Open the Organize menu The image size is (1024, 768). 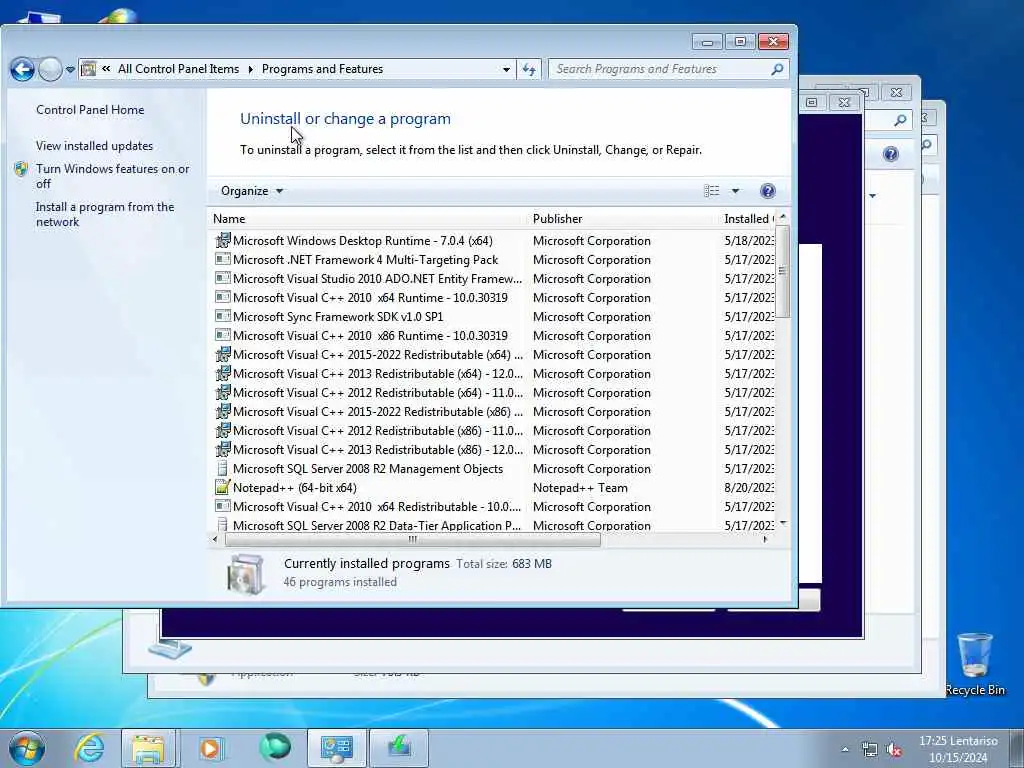tap(251, 191)
